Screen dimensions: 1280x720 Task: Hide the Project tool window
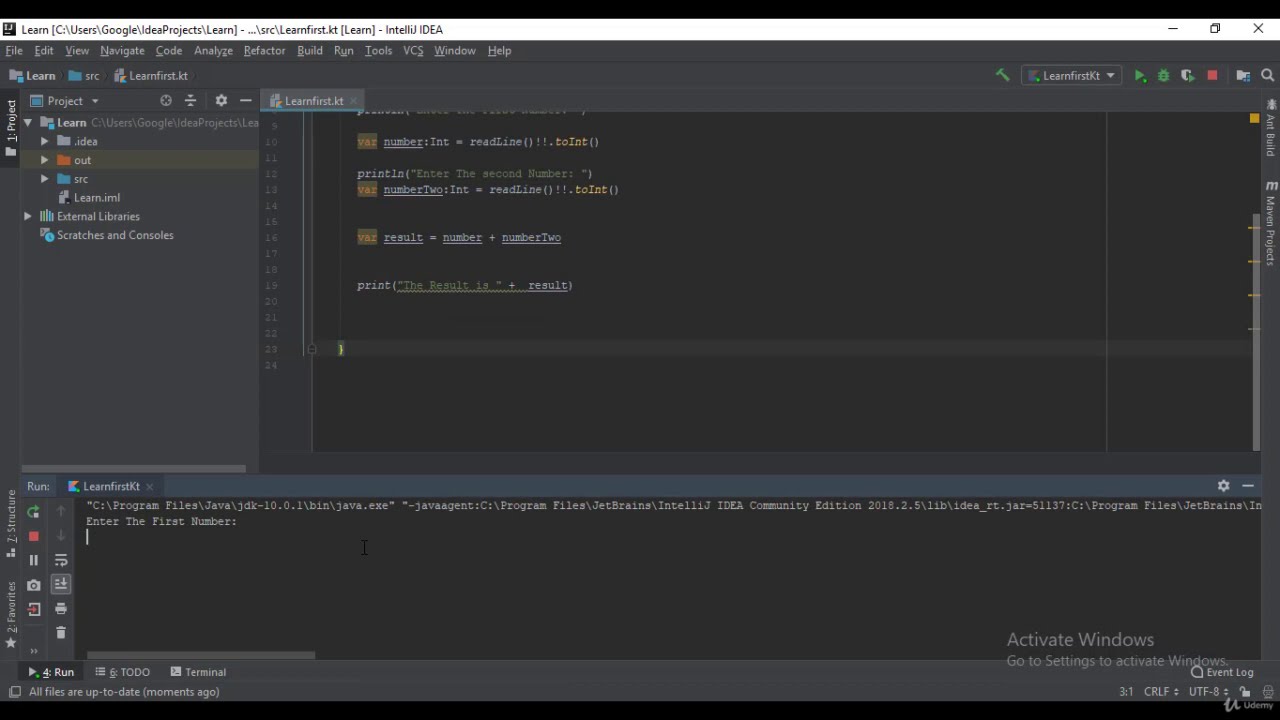tap(245, 100)
